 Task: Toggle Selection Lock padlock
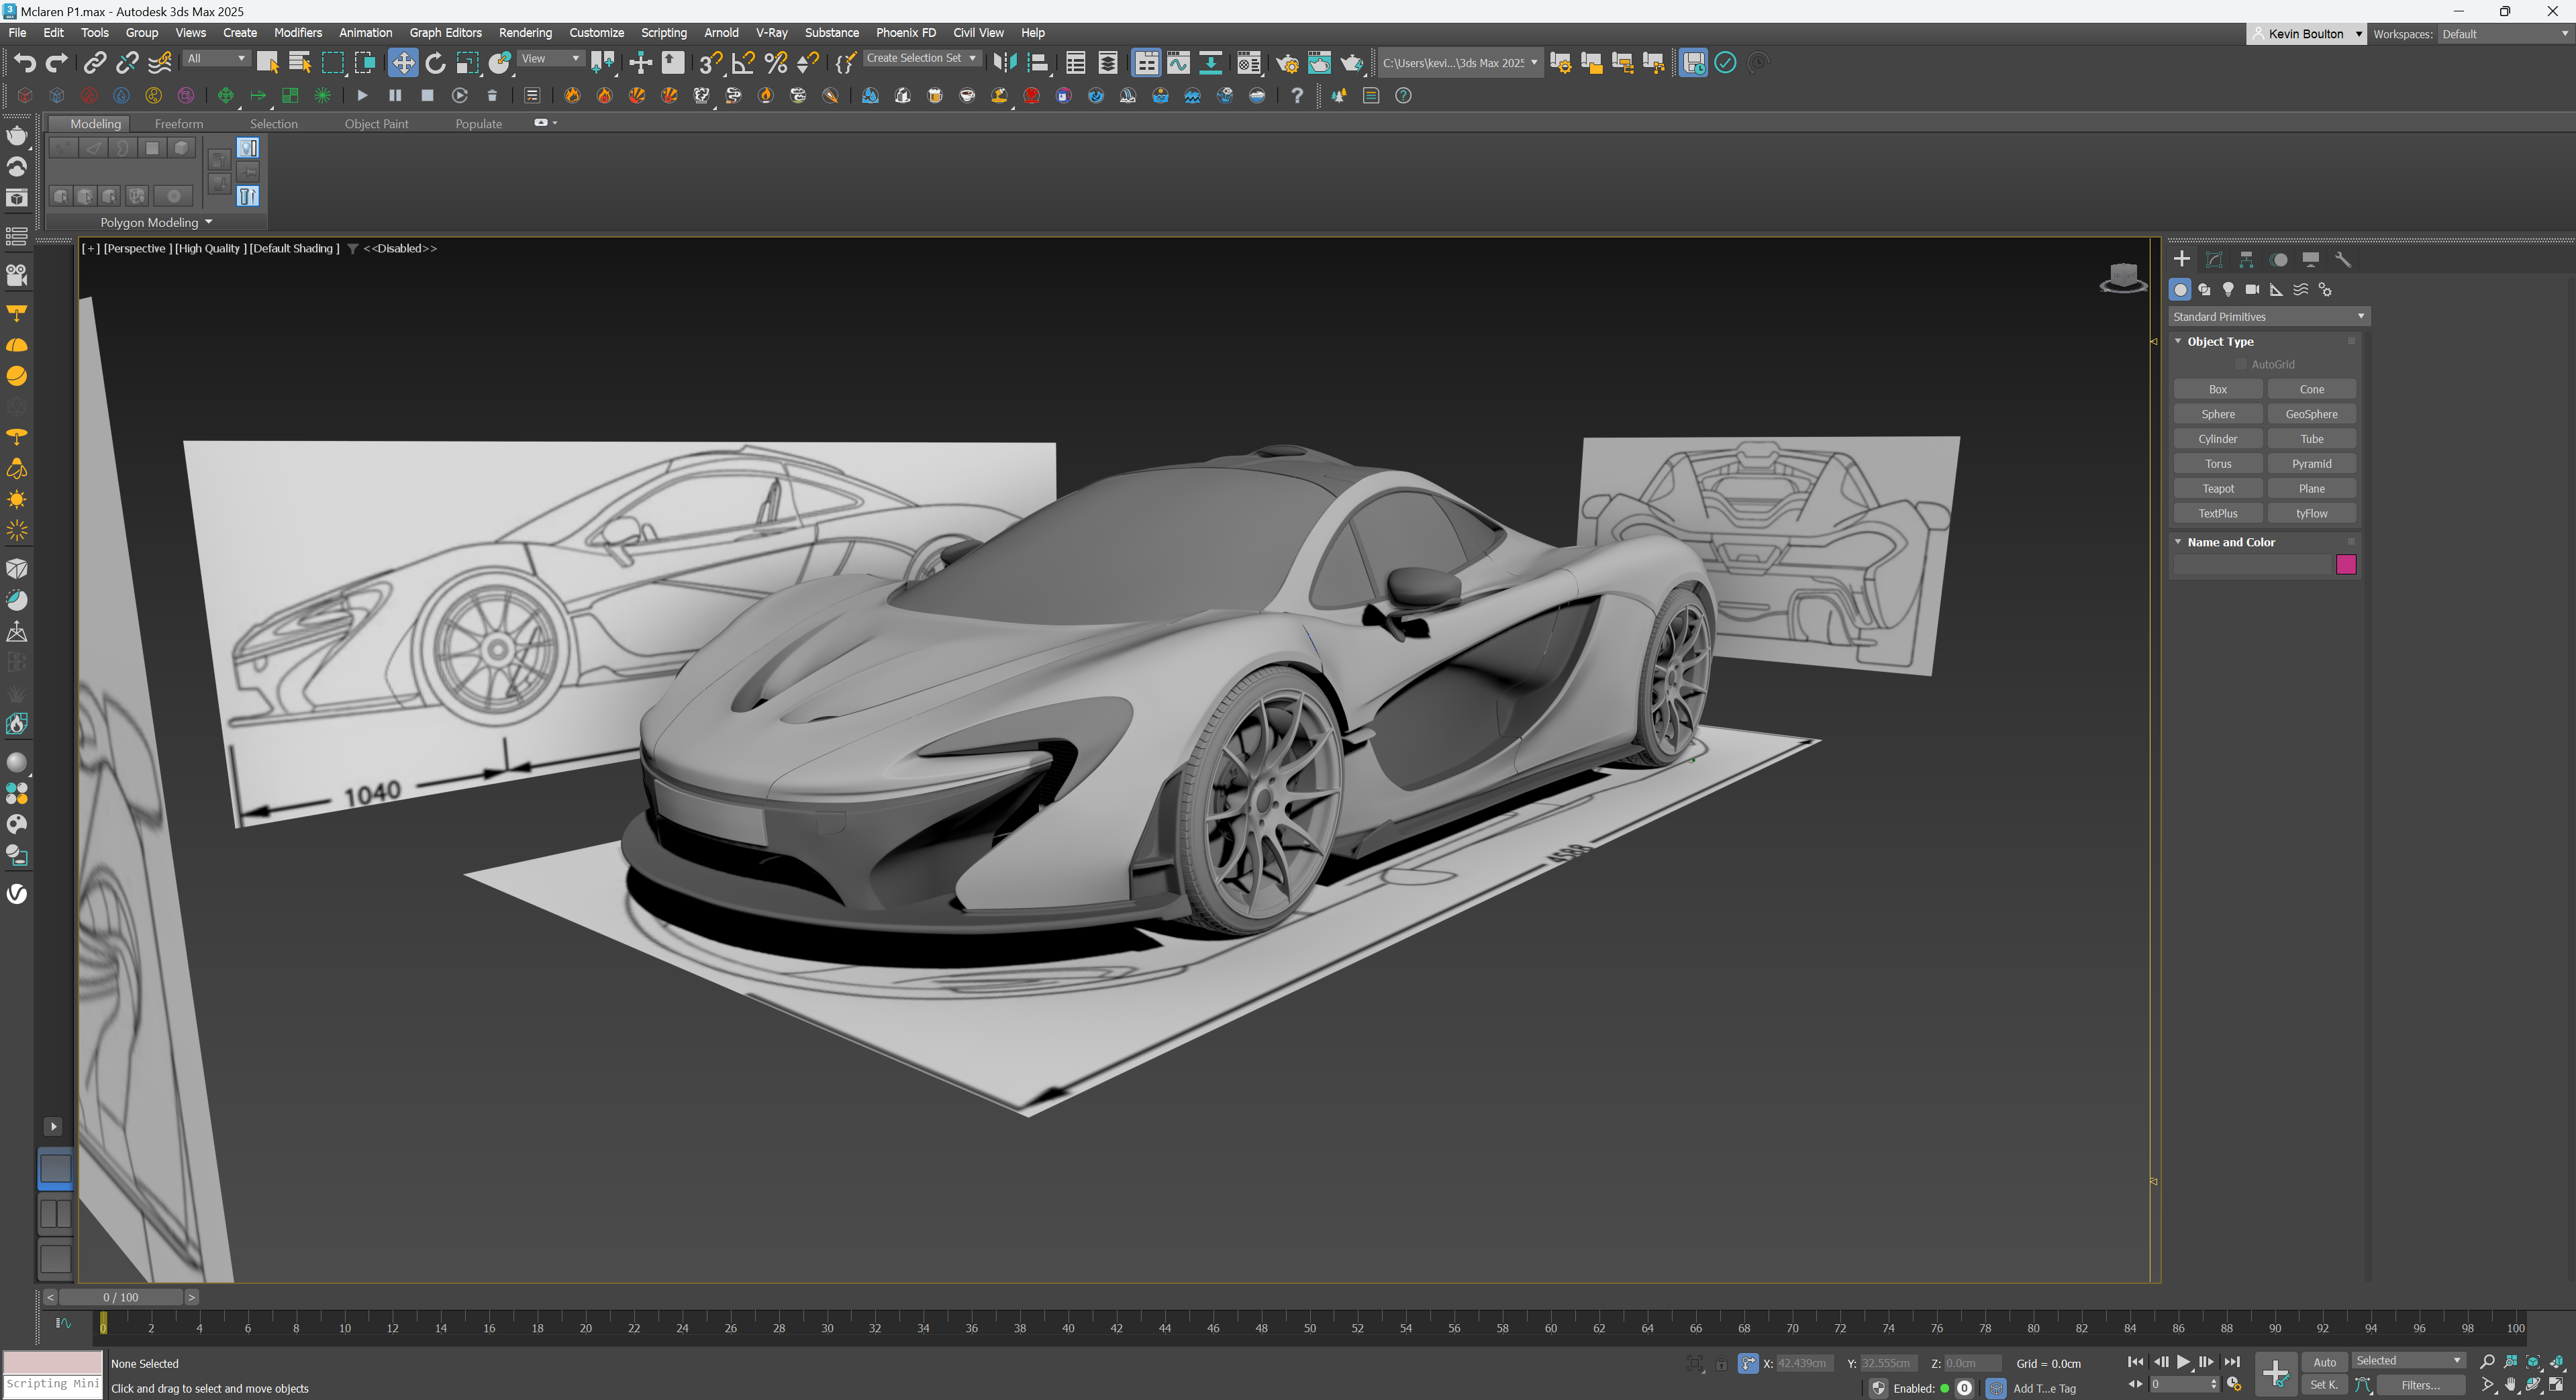pos(1722,1364)
